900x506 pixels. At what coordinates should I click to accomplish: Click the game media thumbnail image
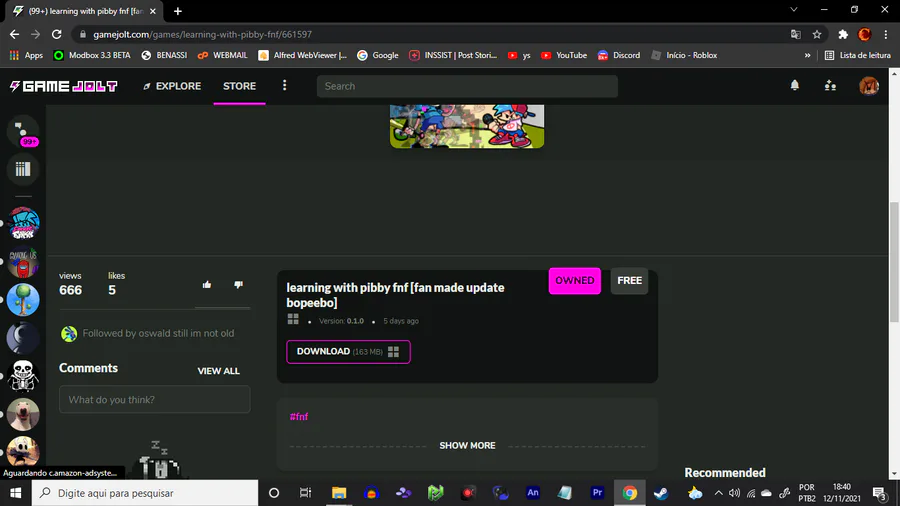(467, 126)
